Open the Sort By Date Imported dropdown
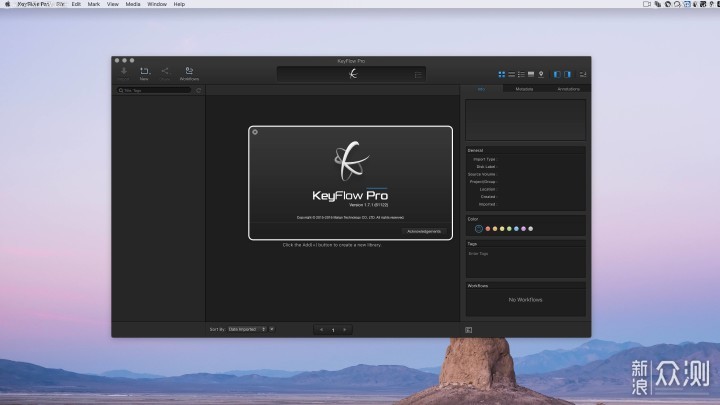Screen dimensions: 720x405 (247, 329)
